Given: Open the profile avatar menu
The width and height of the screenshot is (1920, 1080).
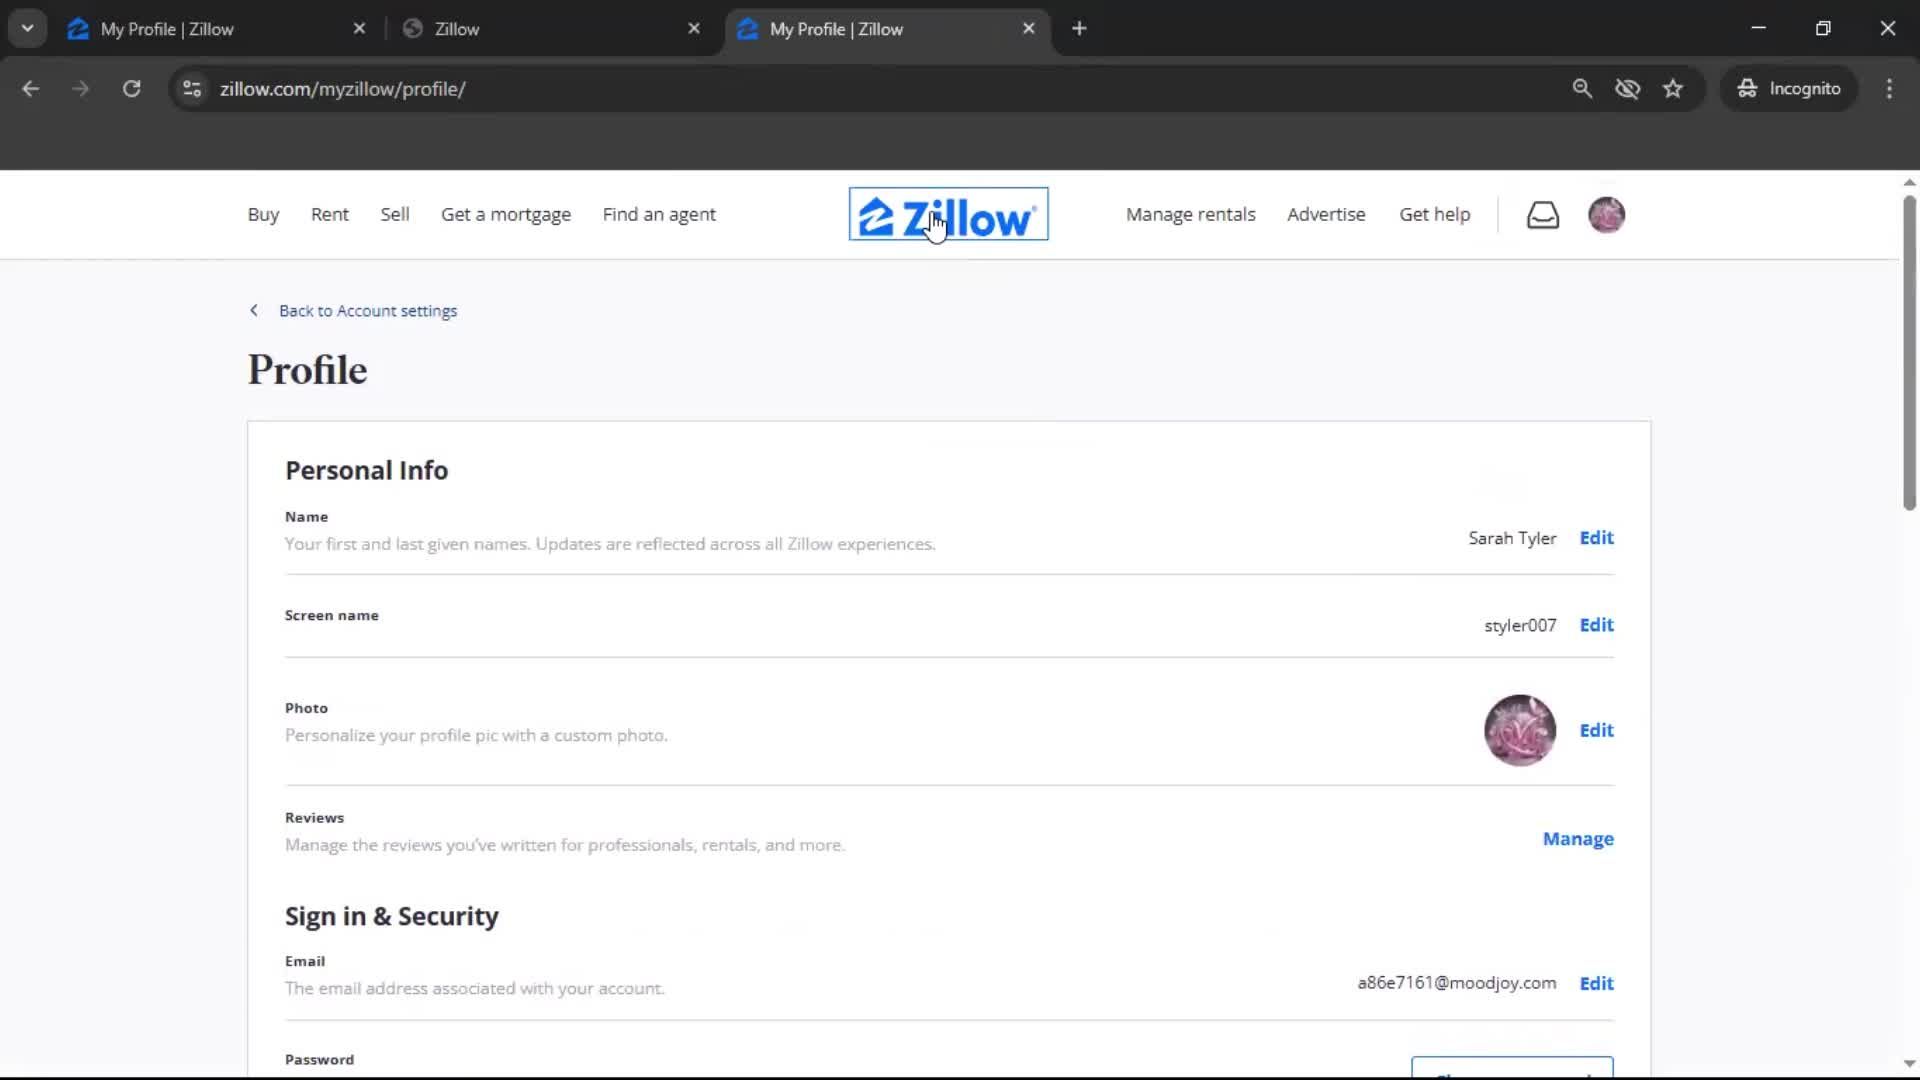Looking at the screenshot, I should click(1607, 215).
